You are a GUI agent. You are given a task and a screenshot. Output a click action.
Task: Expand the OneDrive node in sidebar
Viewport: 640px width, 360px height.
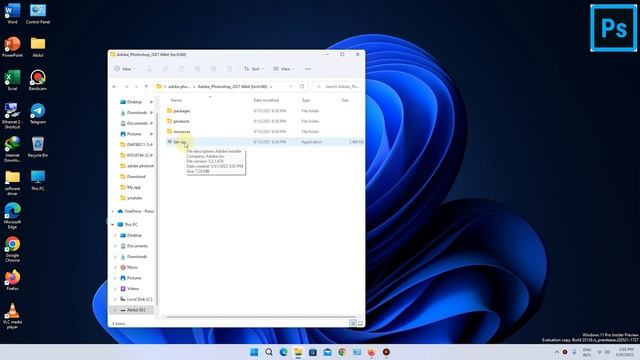113,211
